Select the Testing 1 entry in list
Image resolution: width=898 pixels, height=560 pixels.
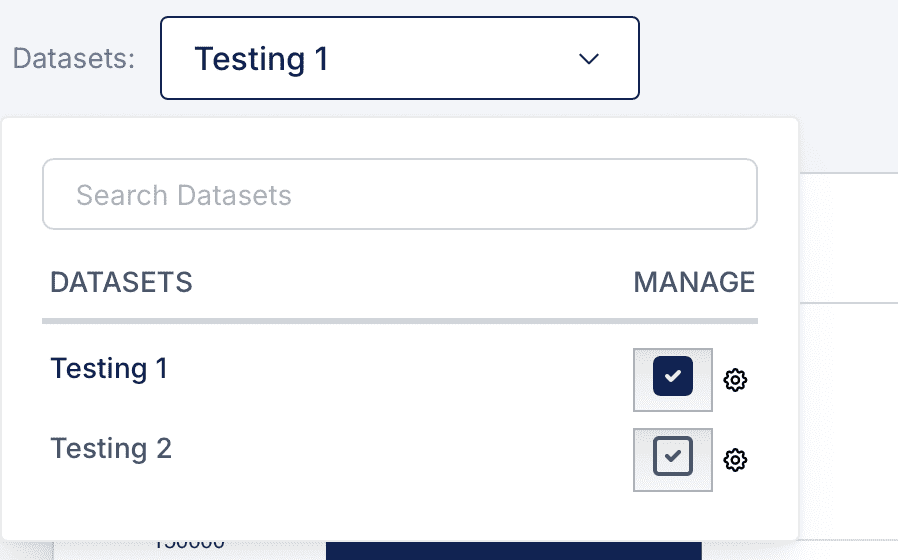(109, 368)
